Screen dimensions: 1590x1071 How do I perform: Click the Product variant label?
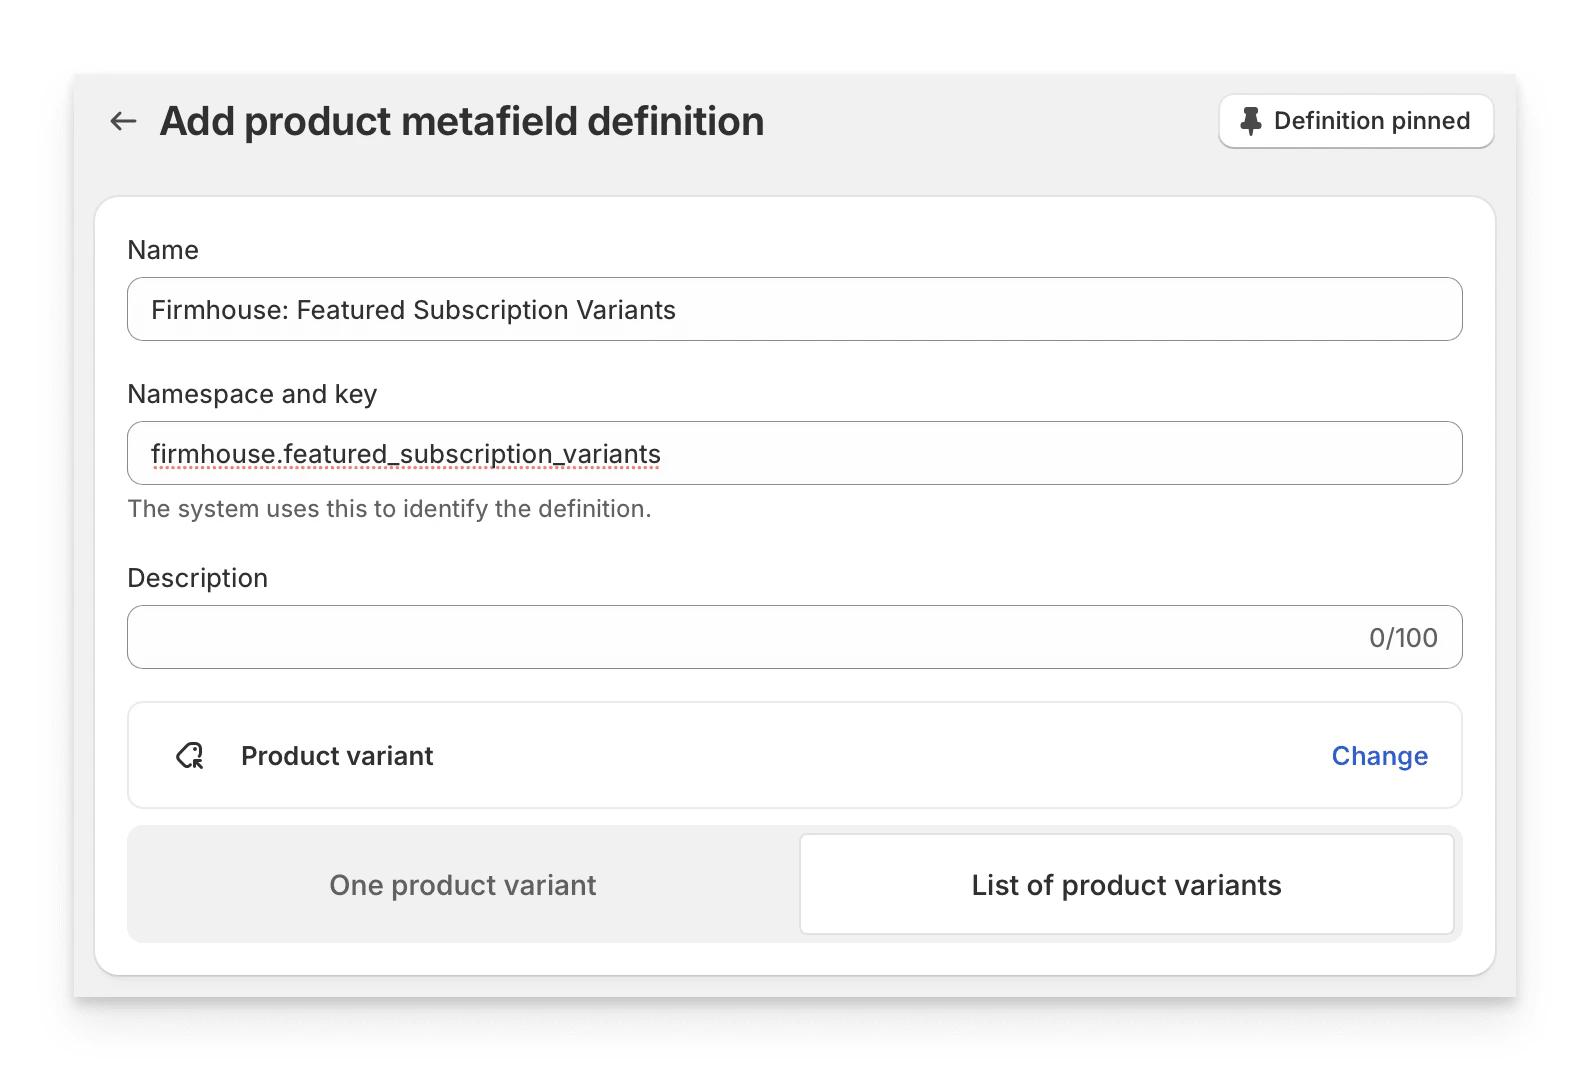[337, 756]
